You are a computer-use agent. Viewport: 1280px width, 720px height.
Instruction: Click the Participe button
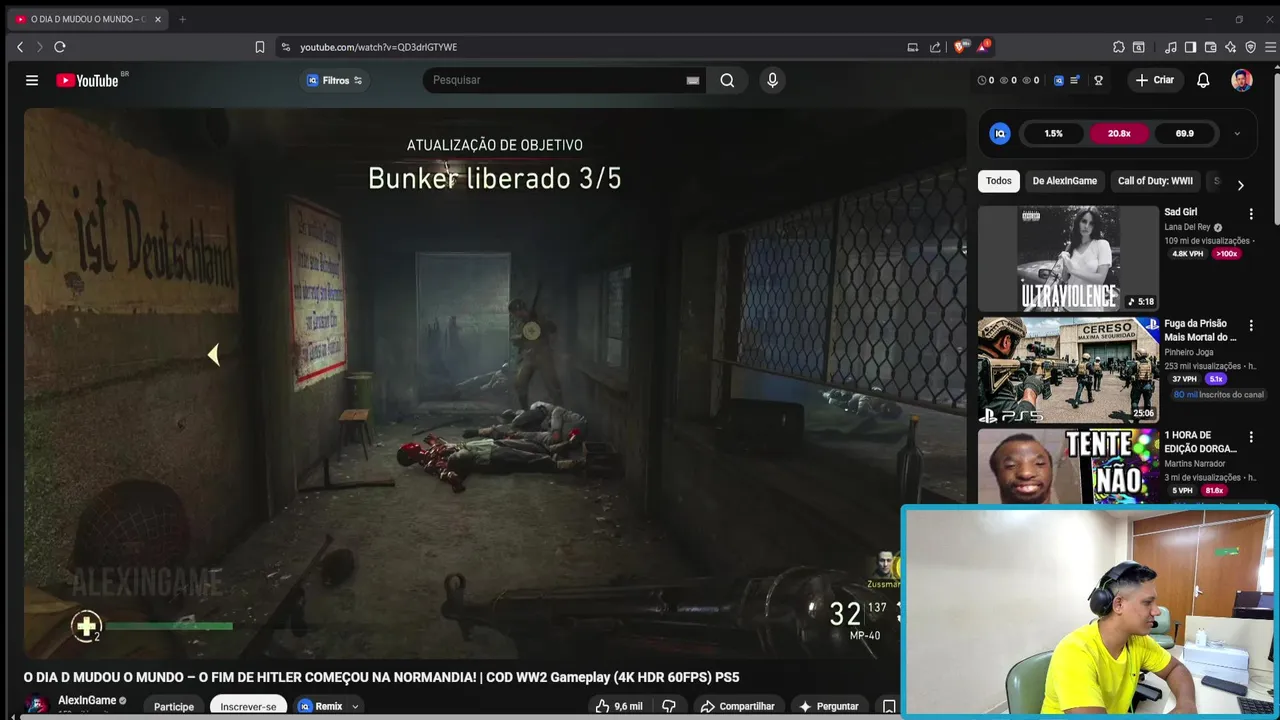(x=174, y=706)
